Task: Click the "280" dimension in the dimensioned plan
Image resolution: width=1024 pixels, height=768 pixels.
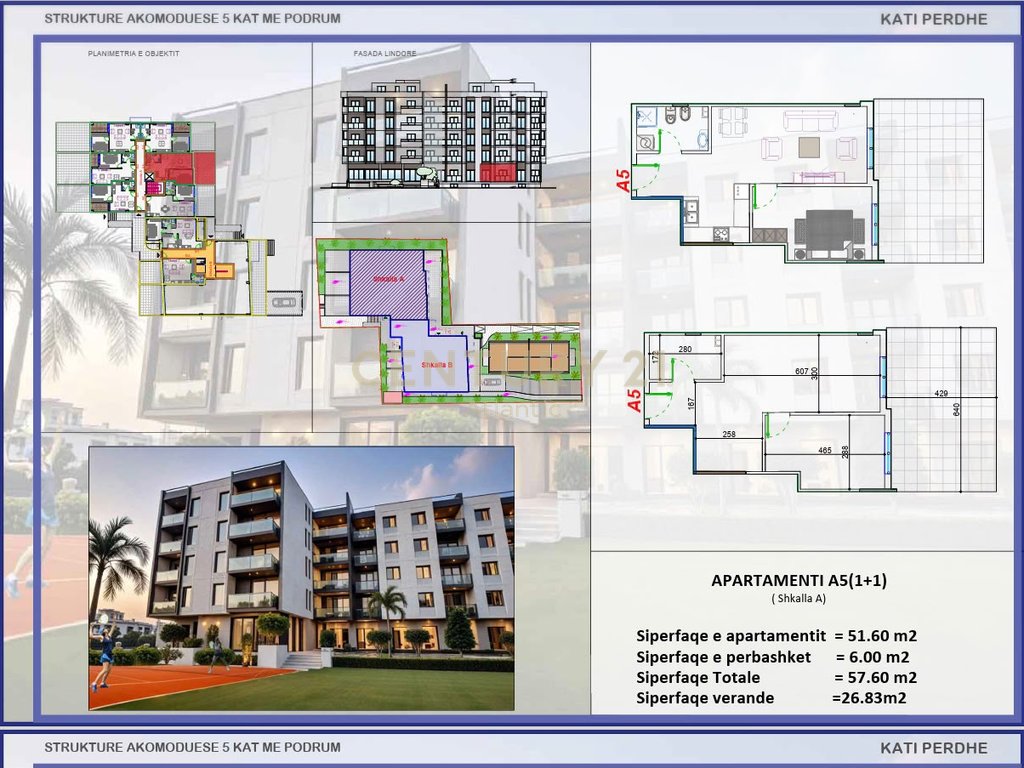Action: (685, 349)
